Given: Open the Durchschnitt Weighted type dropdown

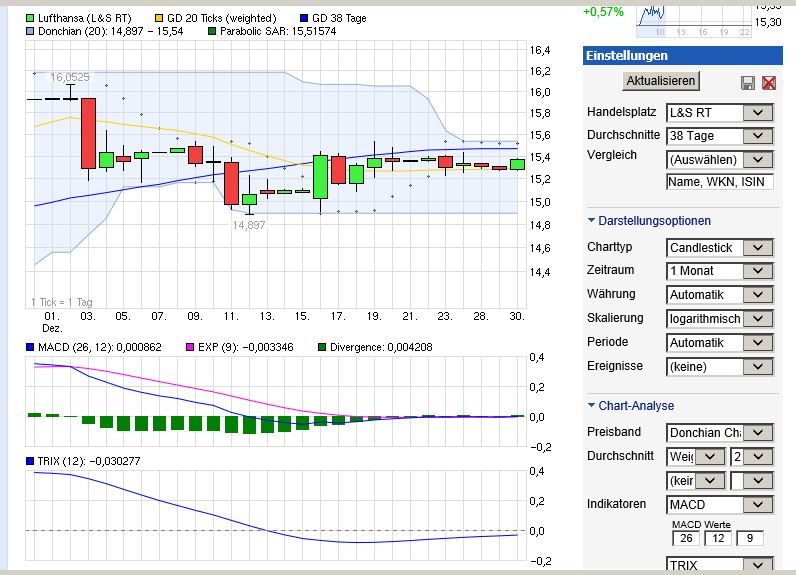Looking at the screenshot, I should (x=695, y=456).
